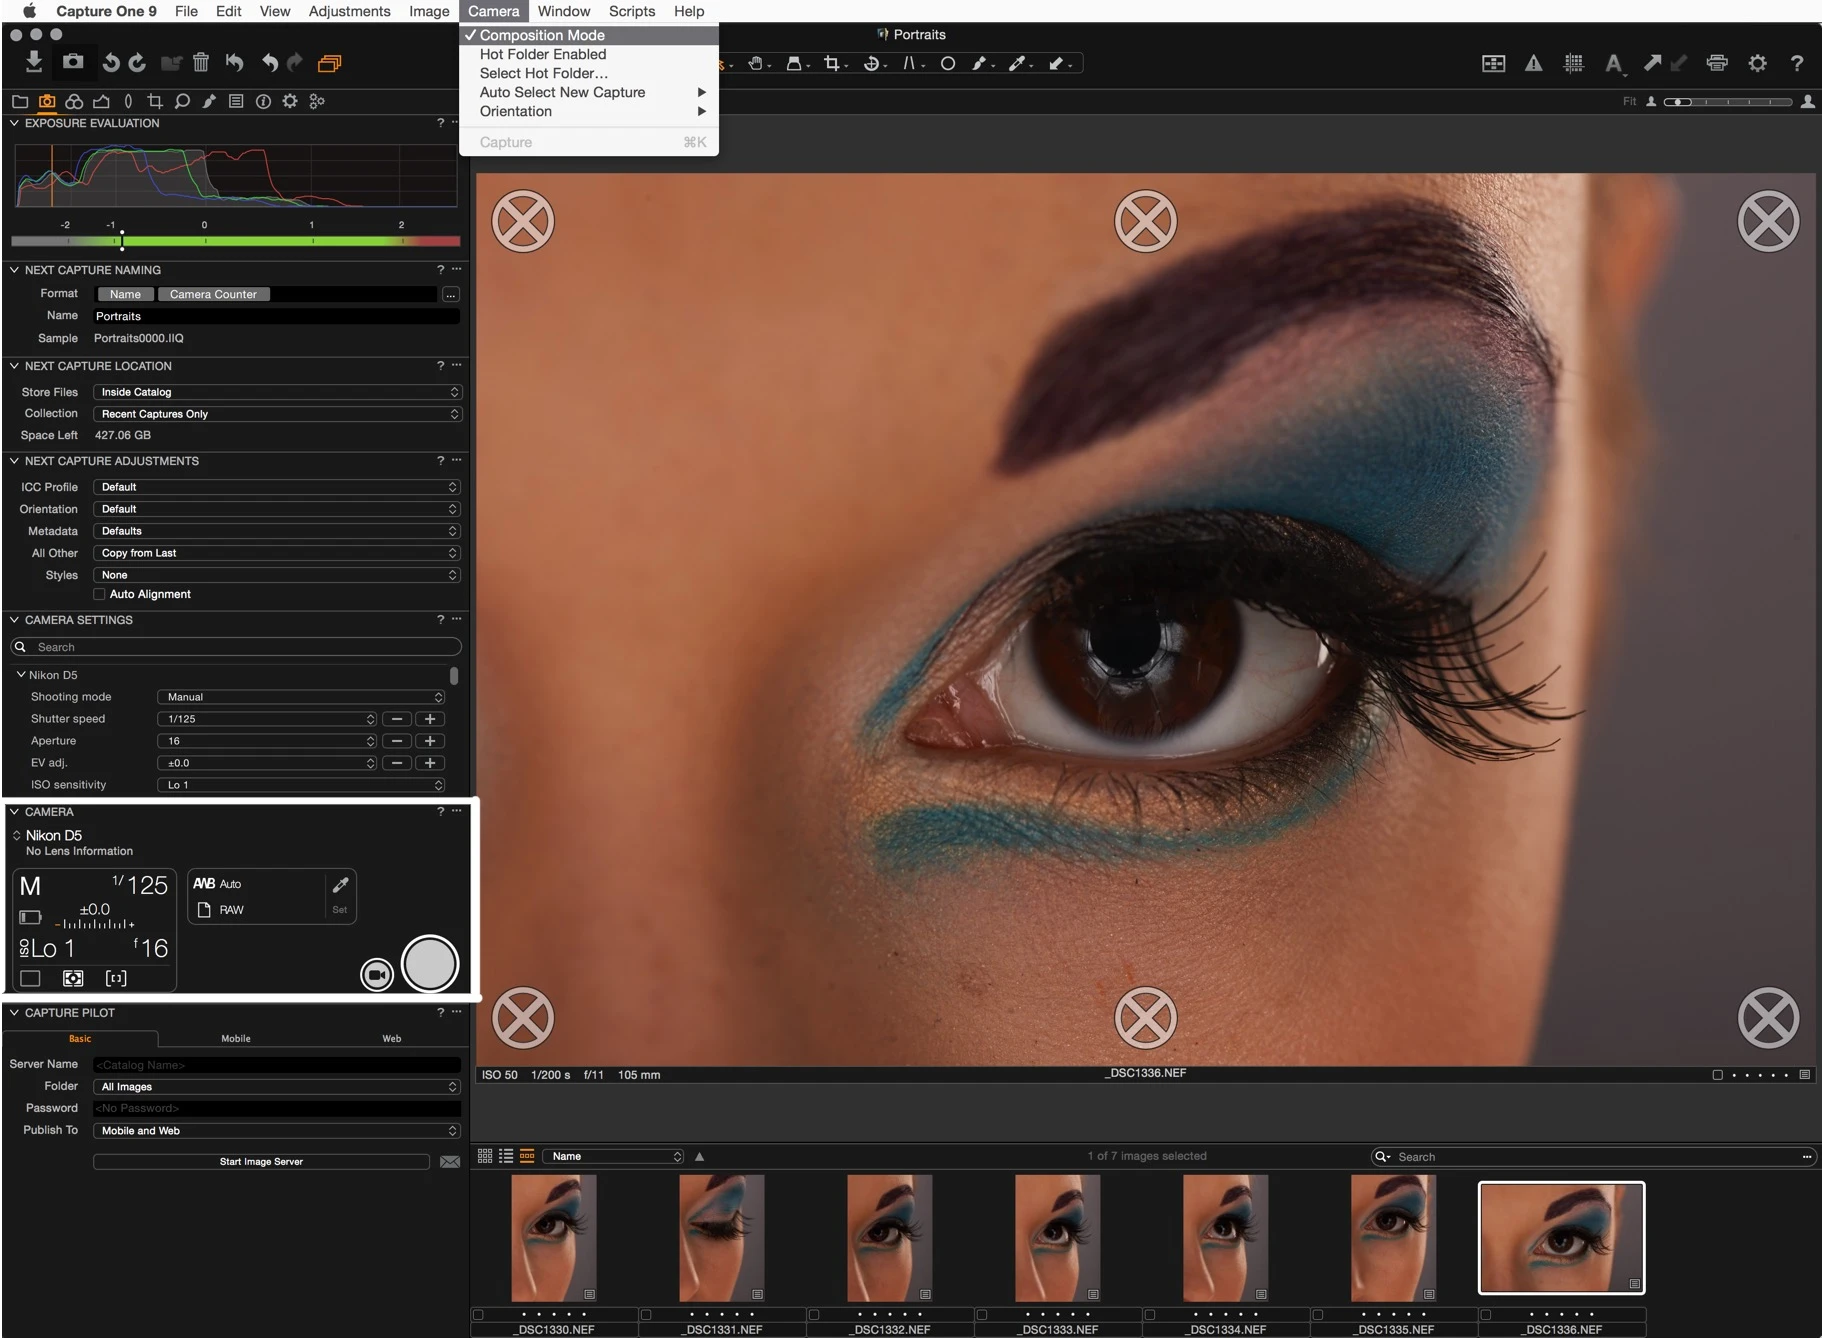Open the Store Files dropdown
The image size is (1822, 1338).
277,392
